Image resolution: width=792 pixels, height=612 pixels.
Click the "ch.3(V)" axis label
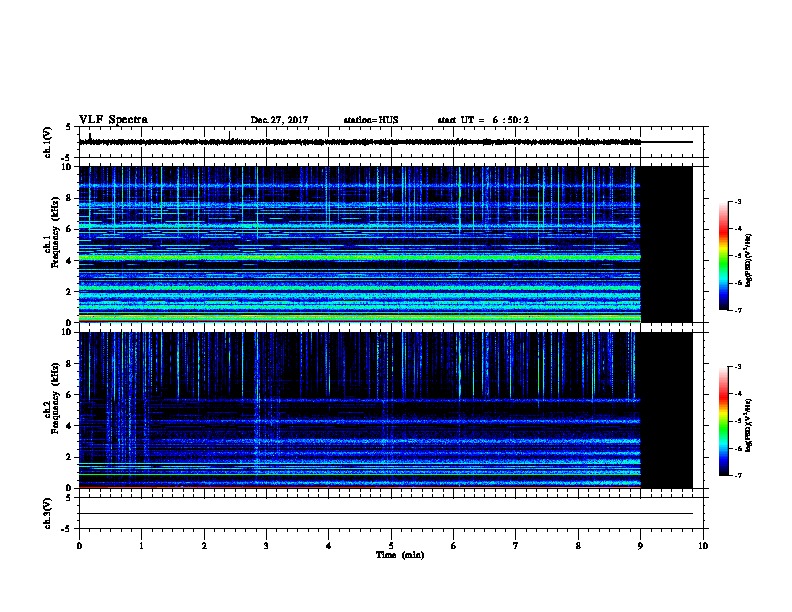pos(47,513)
